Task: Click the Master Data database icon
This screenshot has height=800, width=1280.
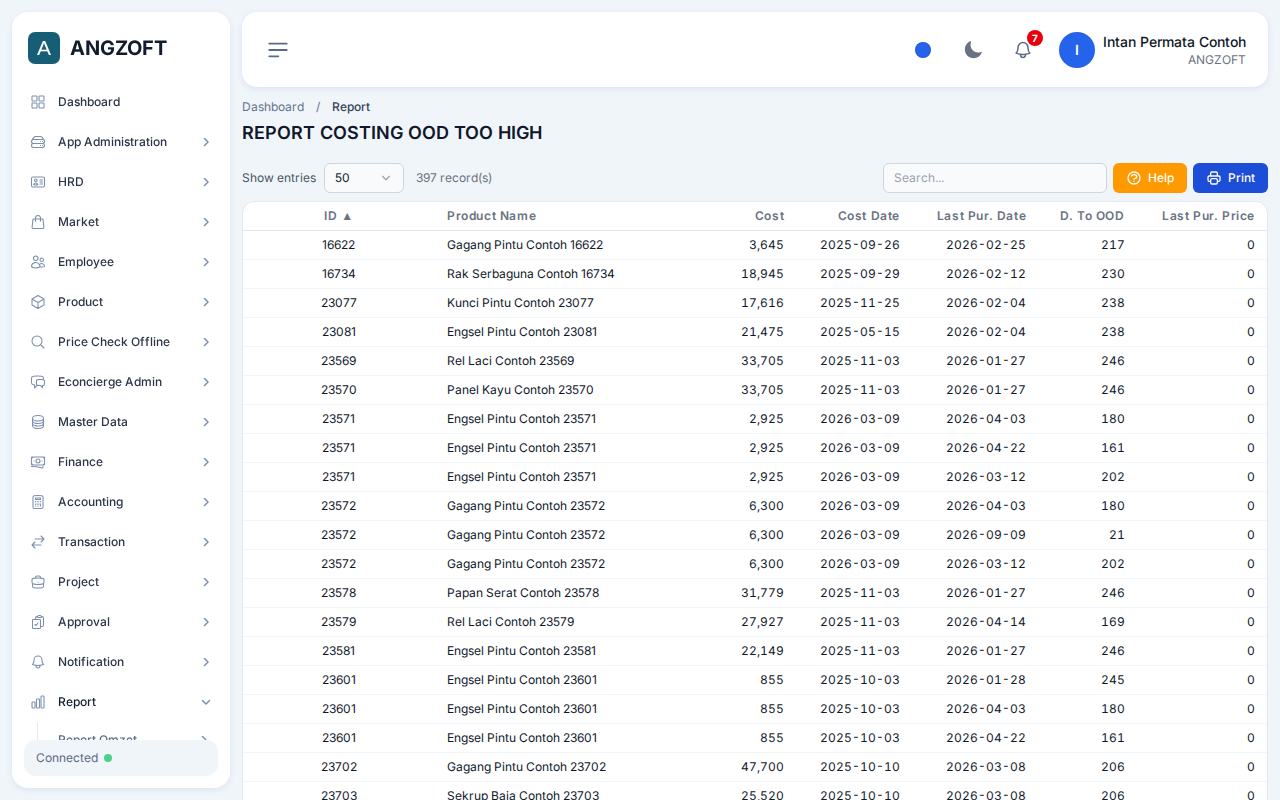Action: click(38, 422)
